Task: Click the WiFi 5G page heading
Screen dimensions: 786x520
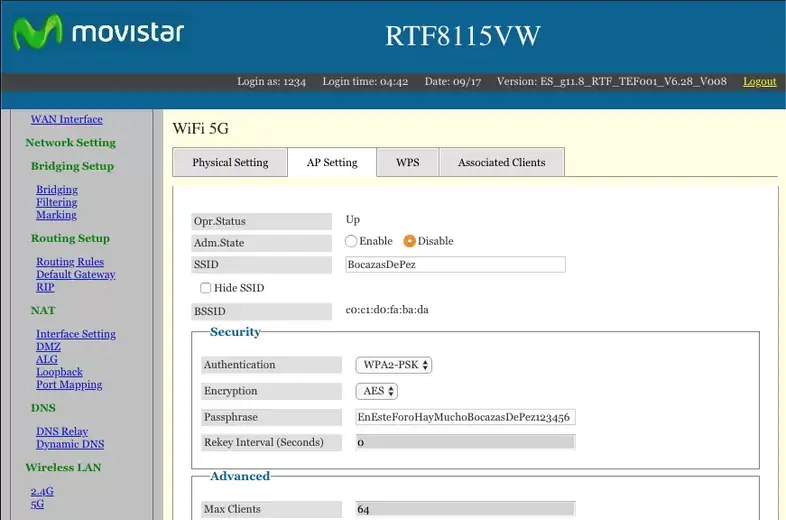Action: click(201, 128)
